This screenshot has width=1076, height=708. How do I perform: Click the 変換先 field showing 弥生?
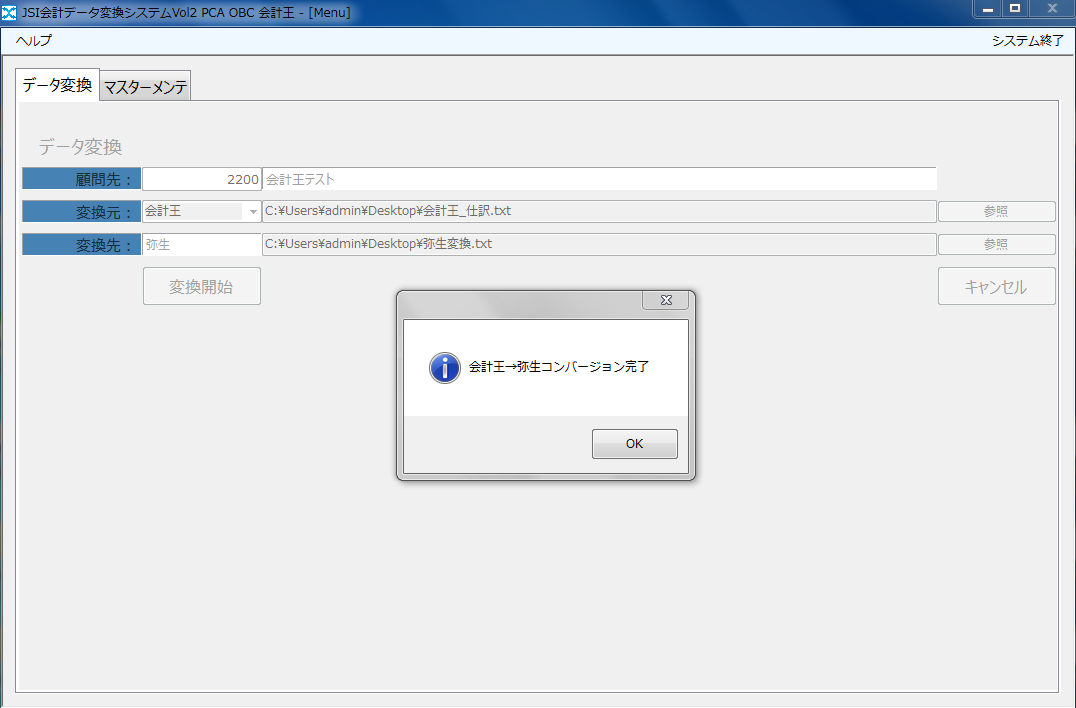click(201, 244)
